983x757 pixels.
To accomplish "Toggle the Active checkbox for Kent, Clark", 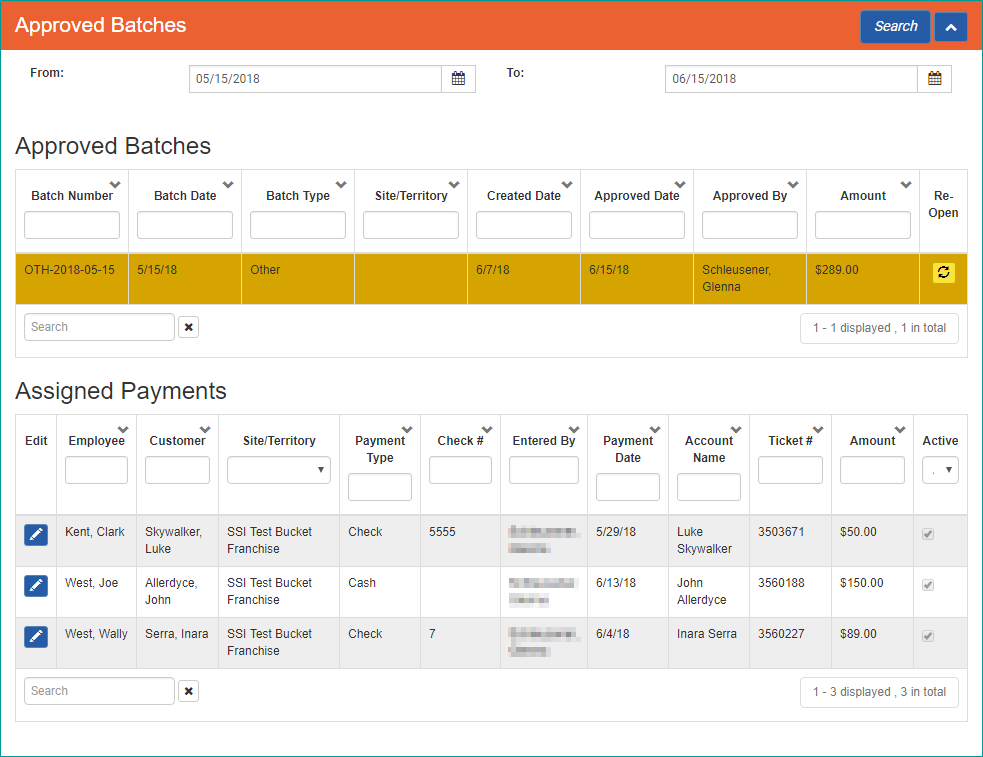I will tap(927, 534).
